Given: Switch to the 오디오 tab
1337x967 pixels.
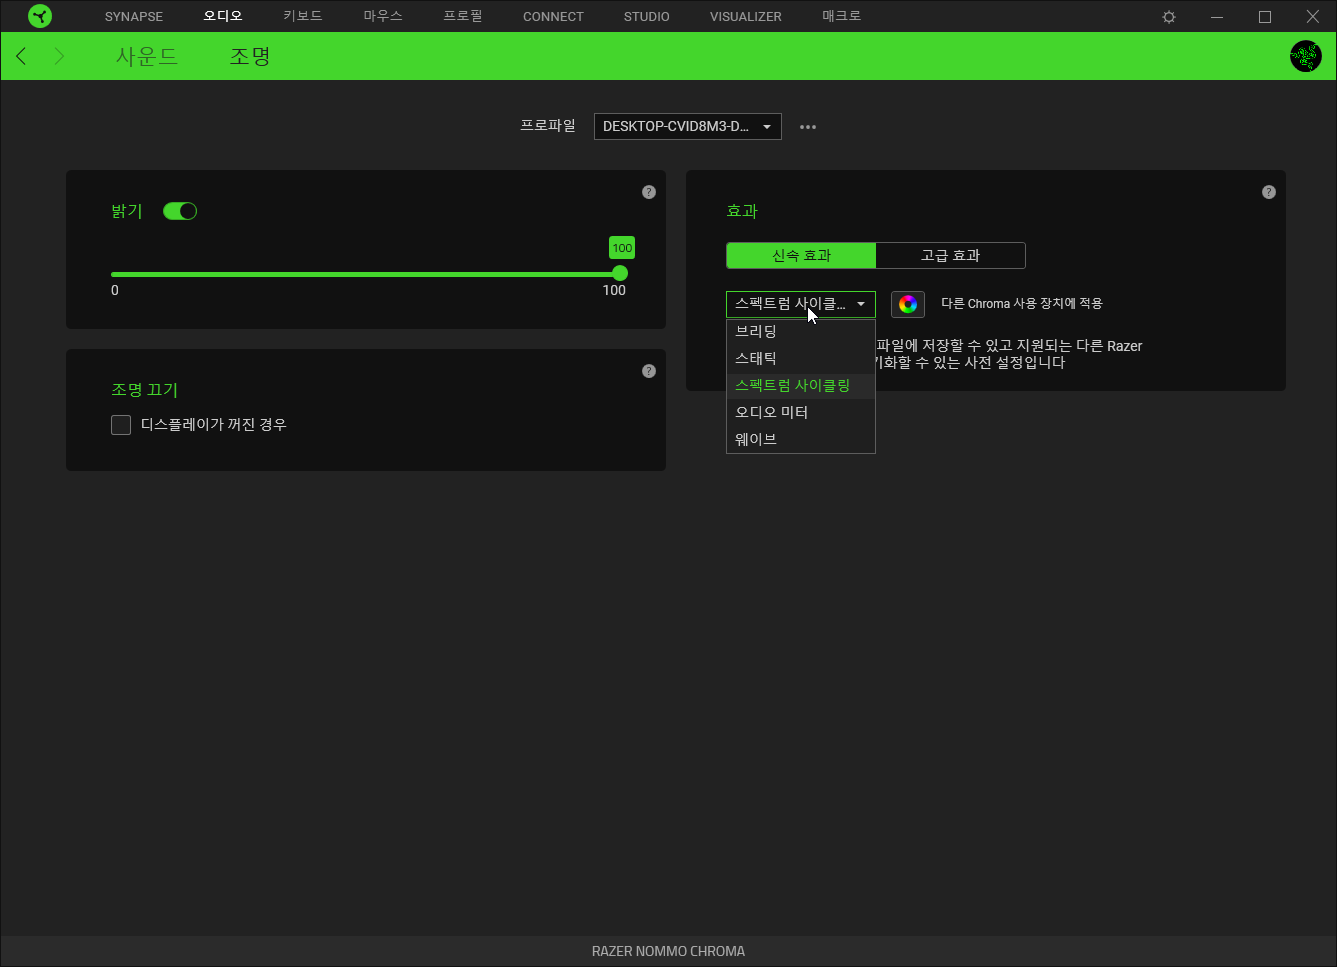Looking at the screenshot, I should point(223,17).
